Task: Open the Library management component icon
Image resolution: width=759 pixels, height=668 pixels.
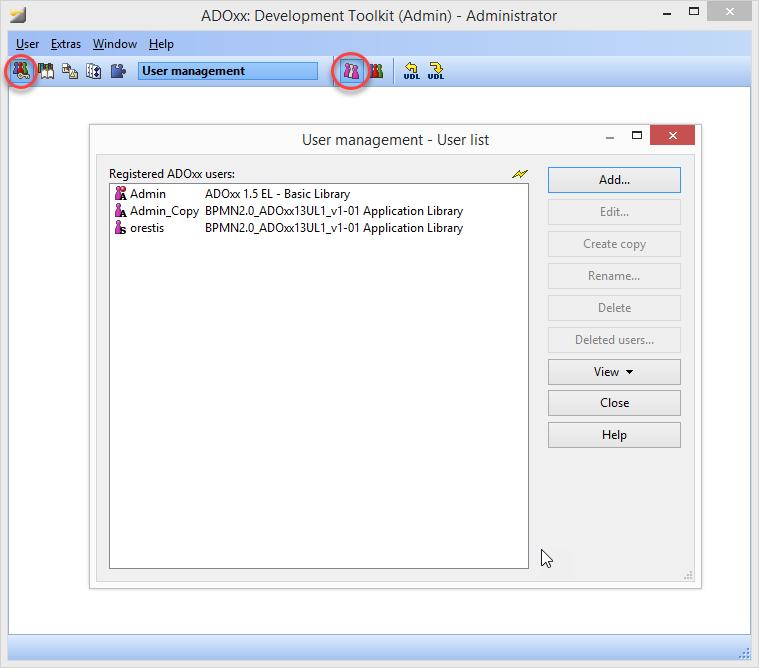Action: pos(46,71)
